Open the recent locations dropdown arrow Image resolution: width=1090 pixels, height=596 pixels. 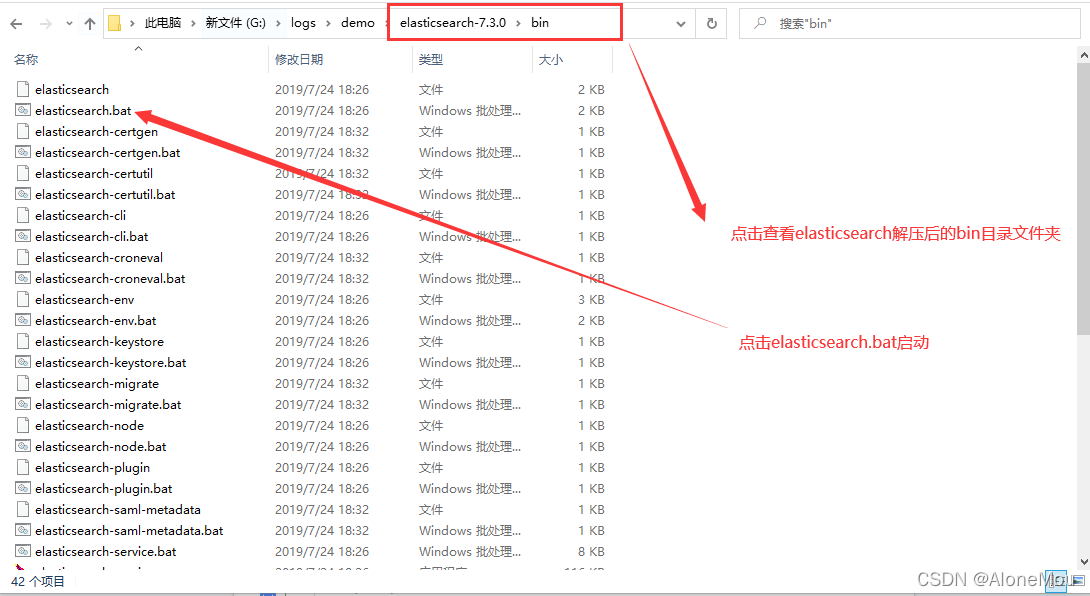(x=69, y=24)
